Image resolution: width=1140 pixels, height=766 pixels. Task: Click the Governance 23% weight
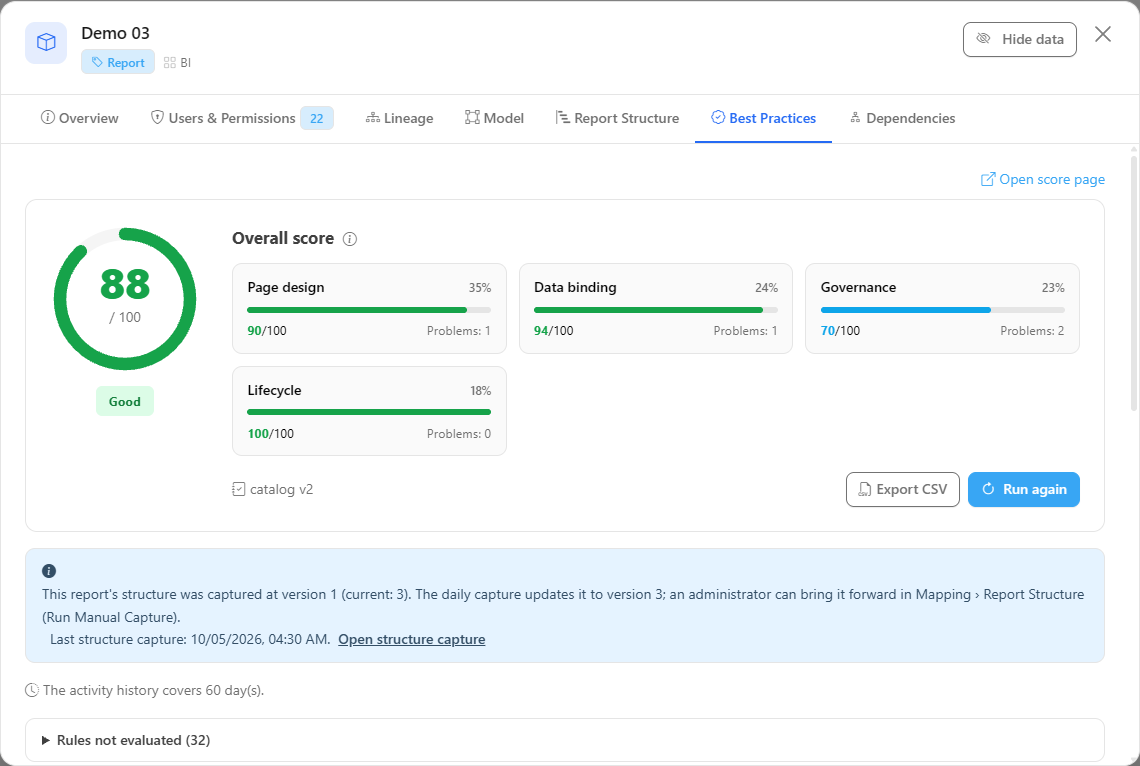1053,288
